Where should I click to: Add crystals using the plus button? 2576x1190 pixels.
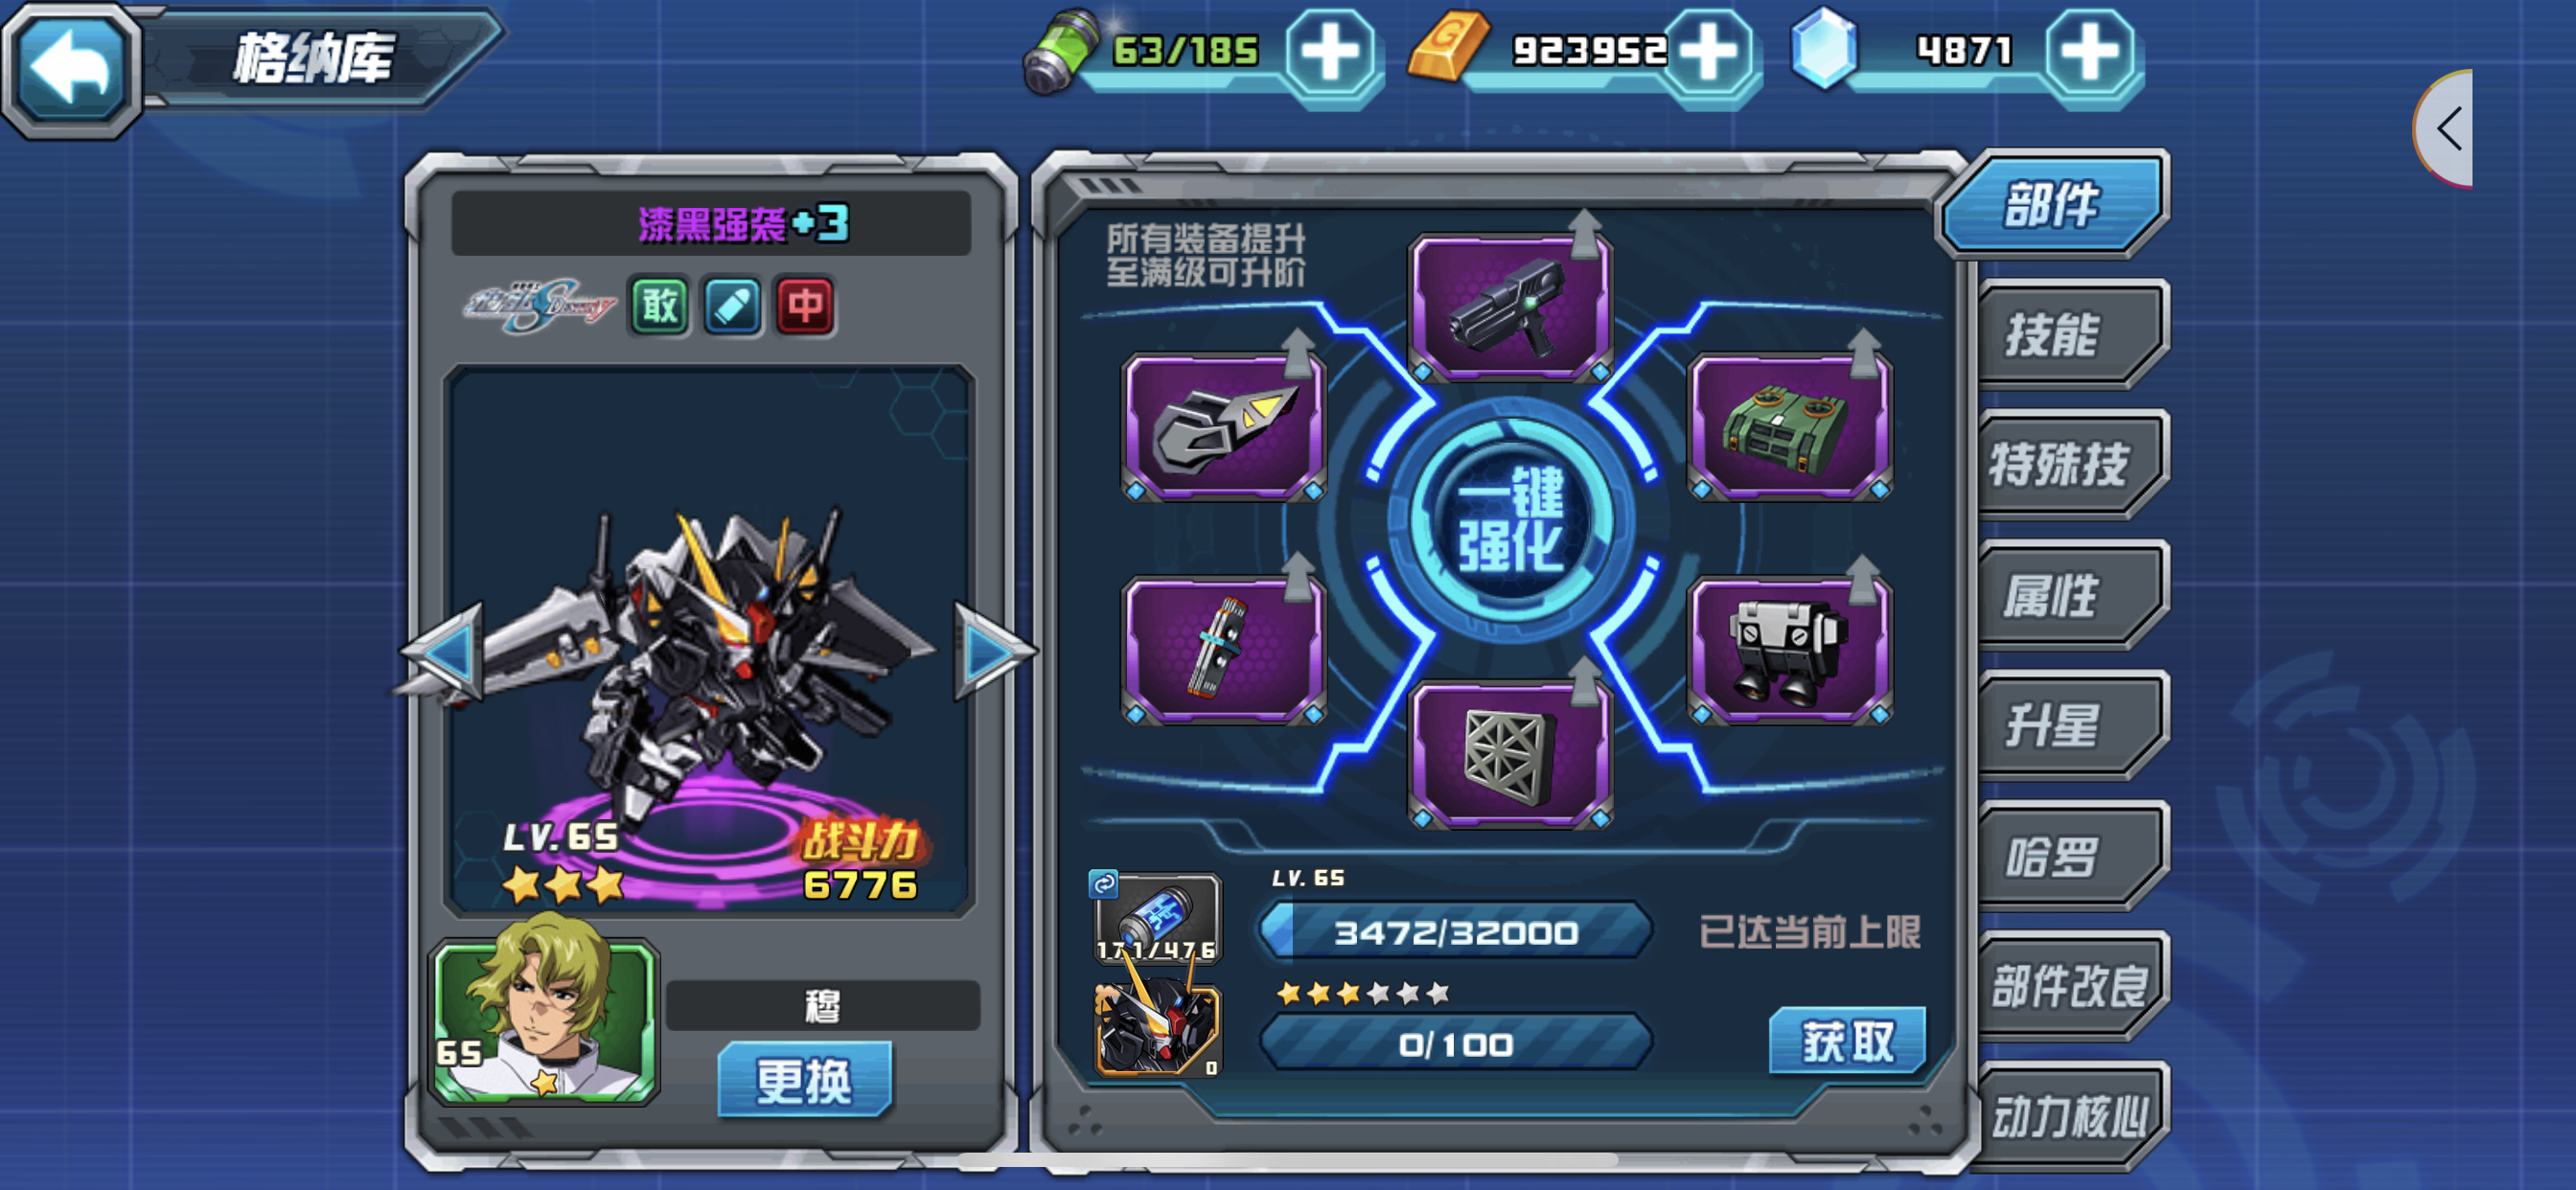[x=2090, y=52]
